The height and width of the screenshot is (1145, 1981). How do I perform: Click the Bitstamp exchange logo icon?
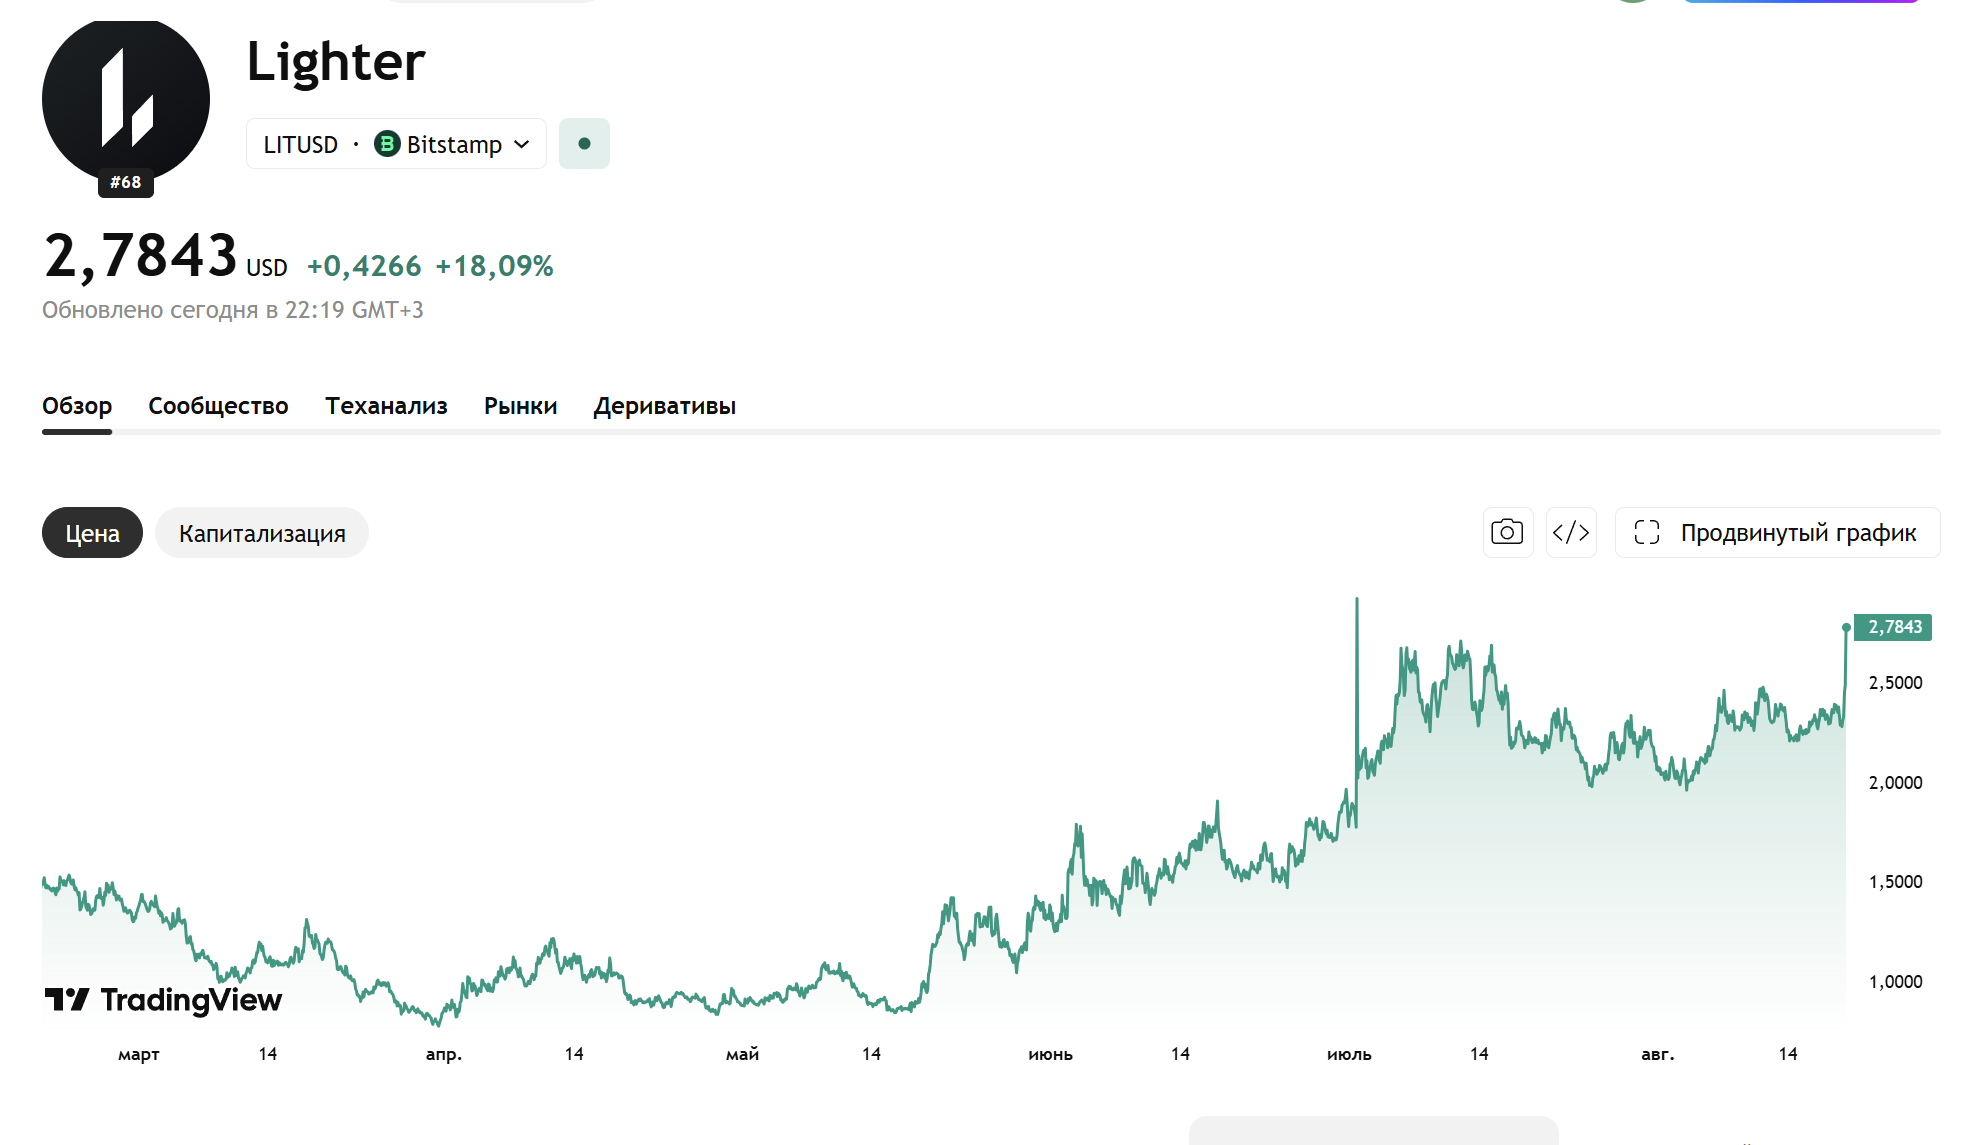pyautogui.click(x=387, y=144)
